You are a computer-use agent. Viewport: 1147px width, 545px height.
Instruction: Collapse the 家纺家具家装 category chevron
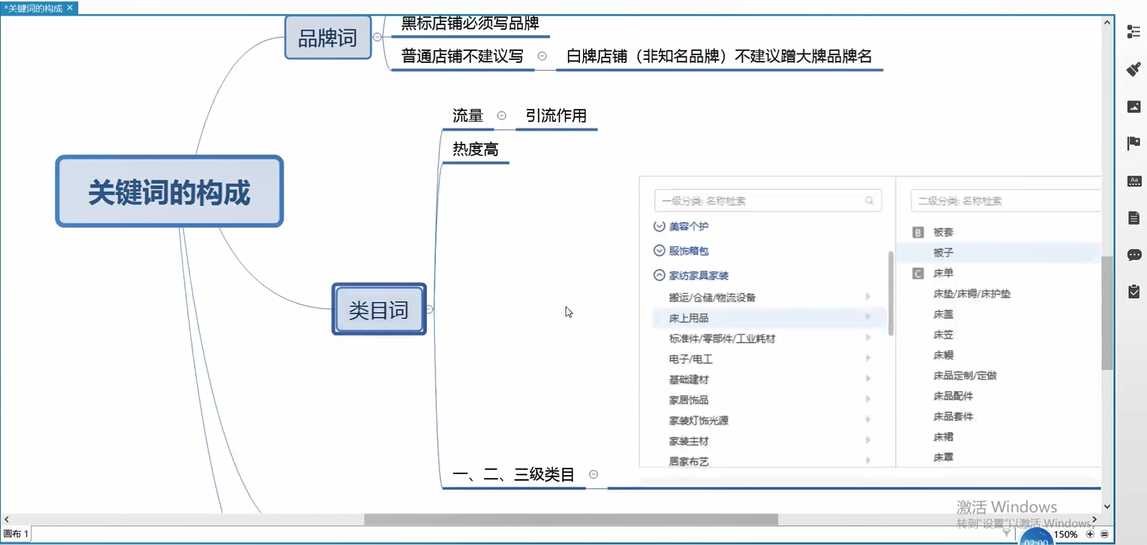pos(659,275)
